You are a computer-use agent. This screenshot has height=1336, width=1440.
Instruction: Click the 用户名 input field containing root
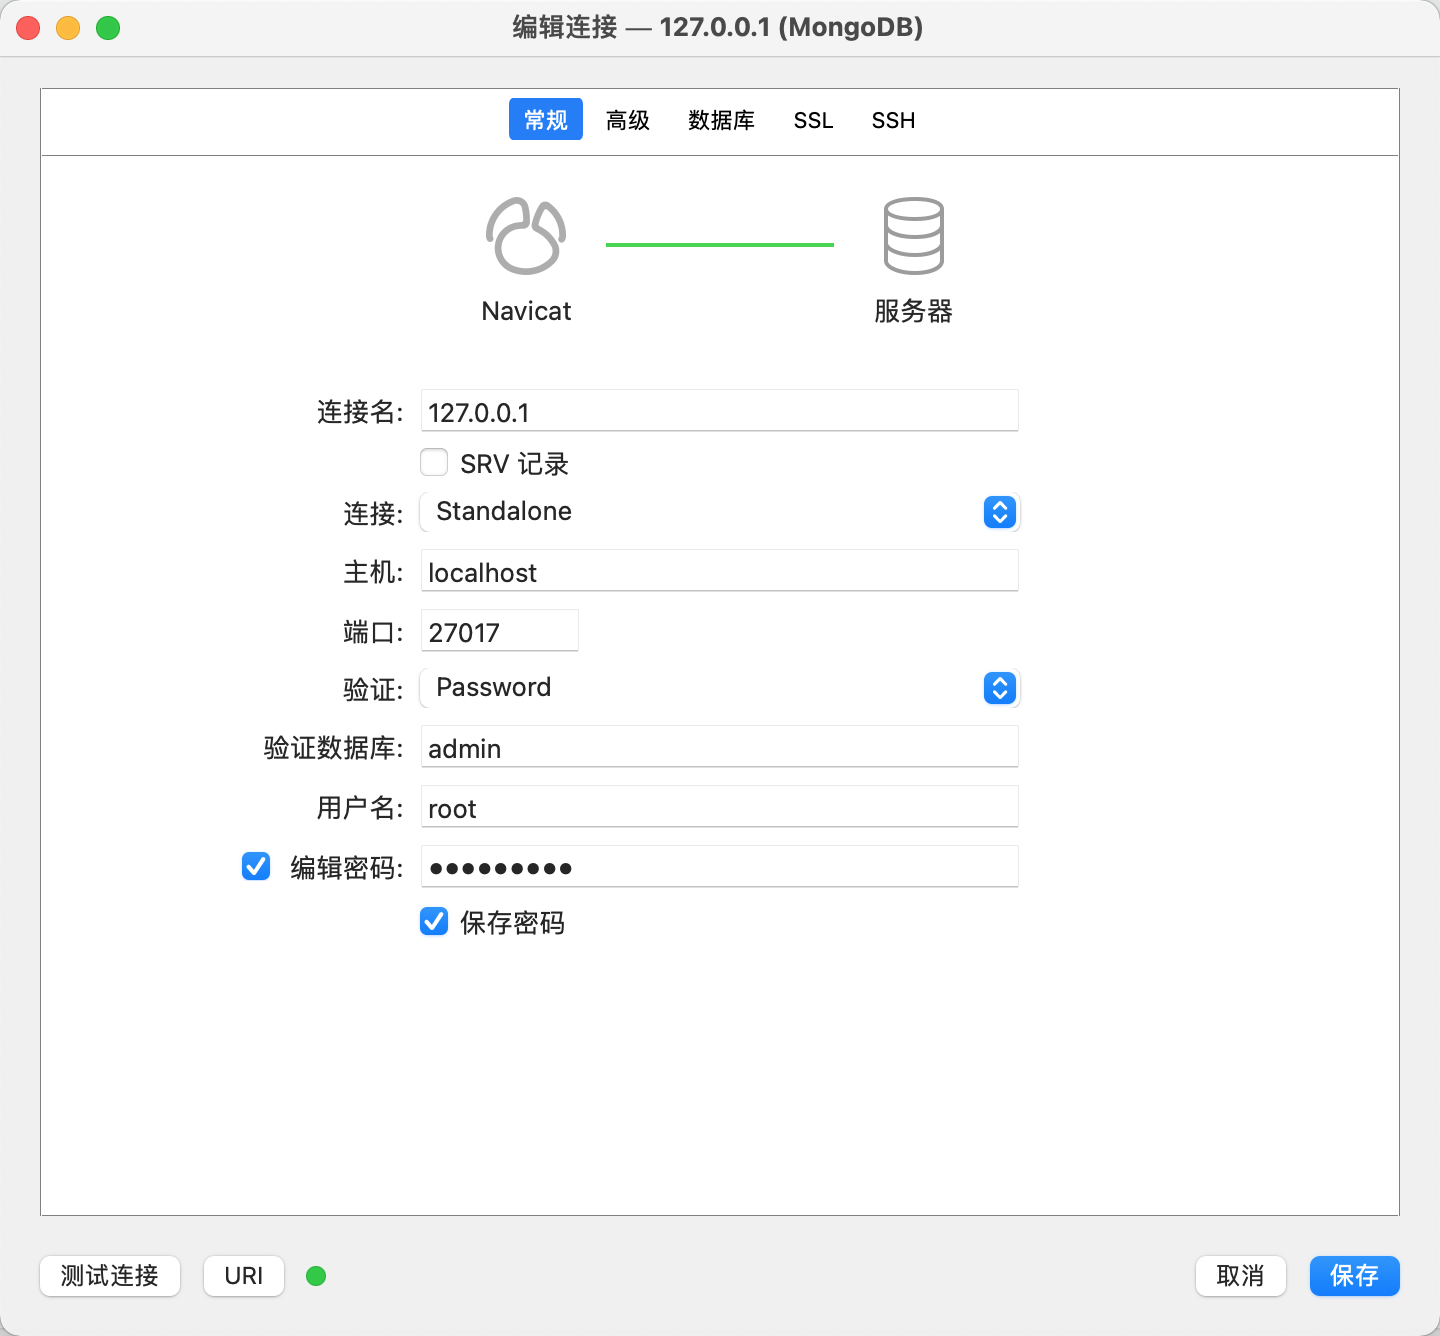tap(719, 807)
